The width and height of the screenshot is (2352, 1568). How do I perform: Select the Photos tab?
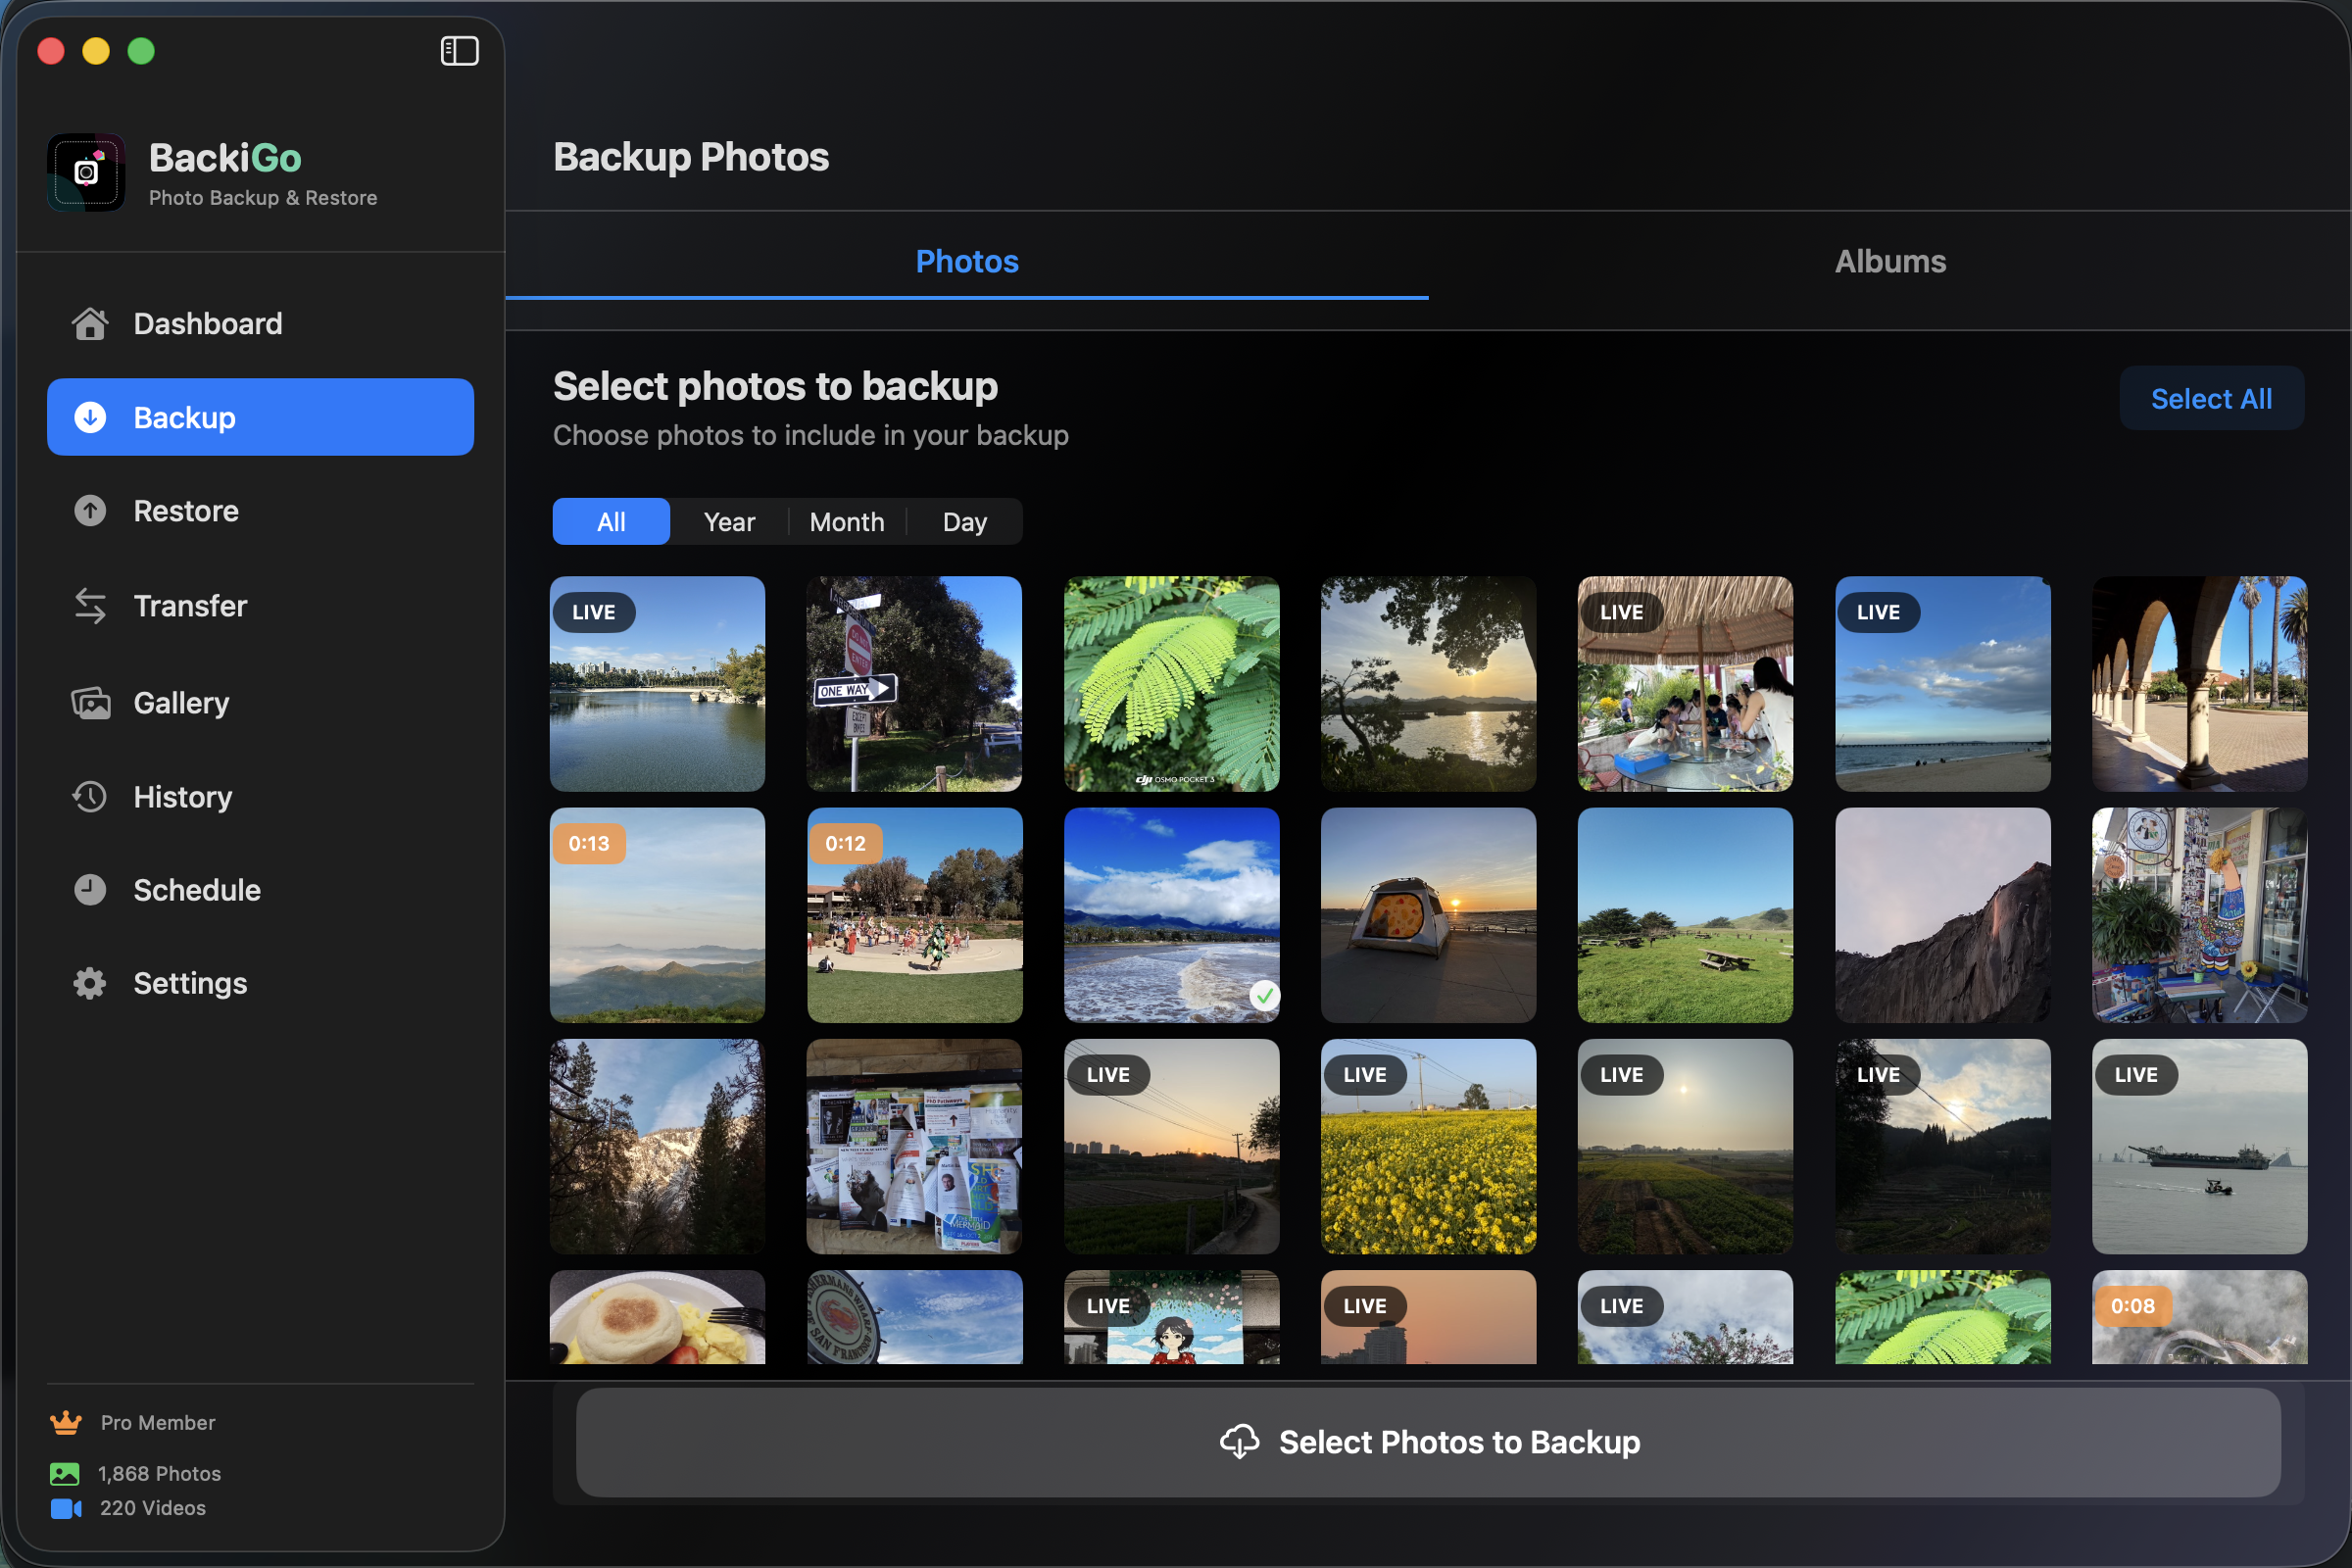coord(967,262)
